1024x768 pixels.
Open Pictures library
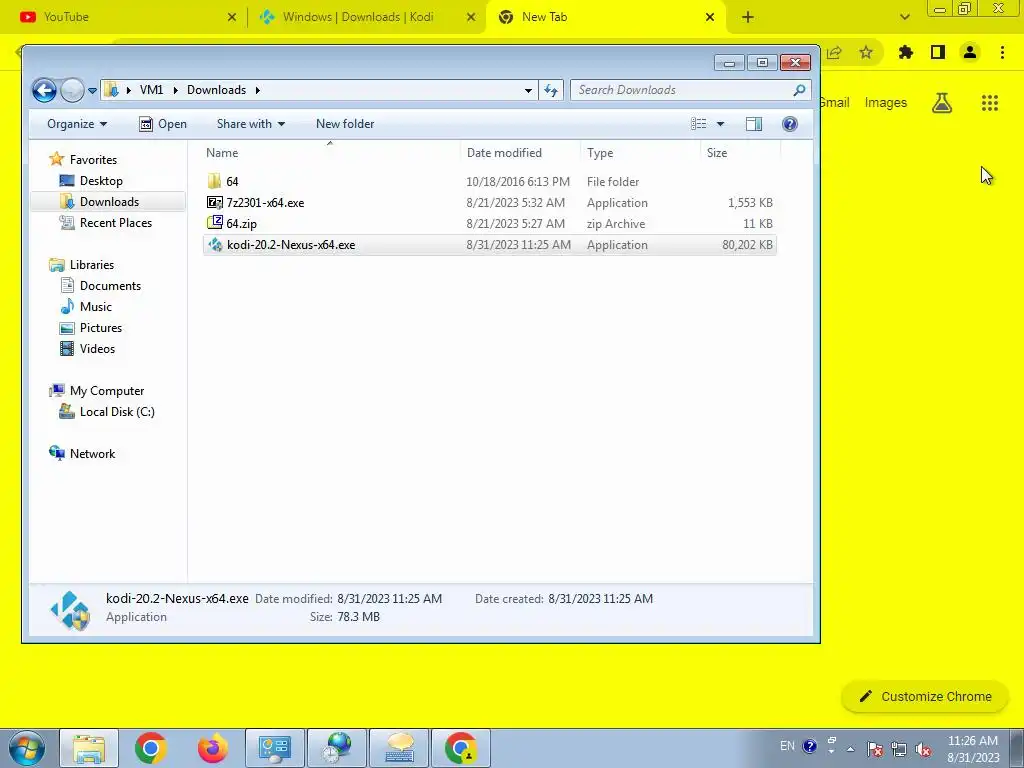[x=91, y=328]
